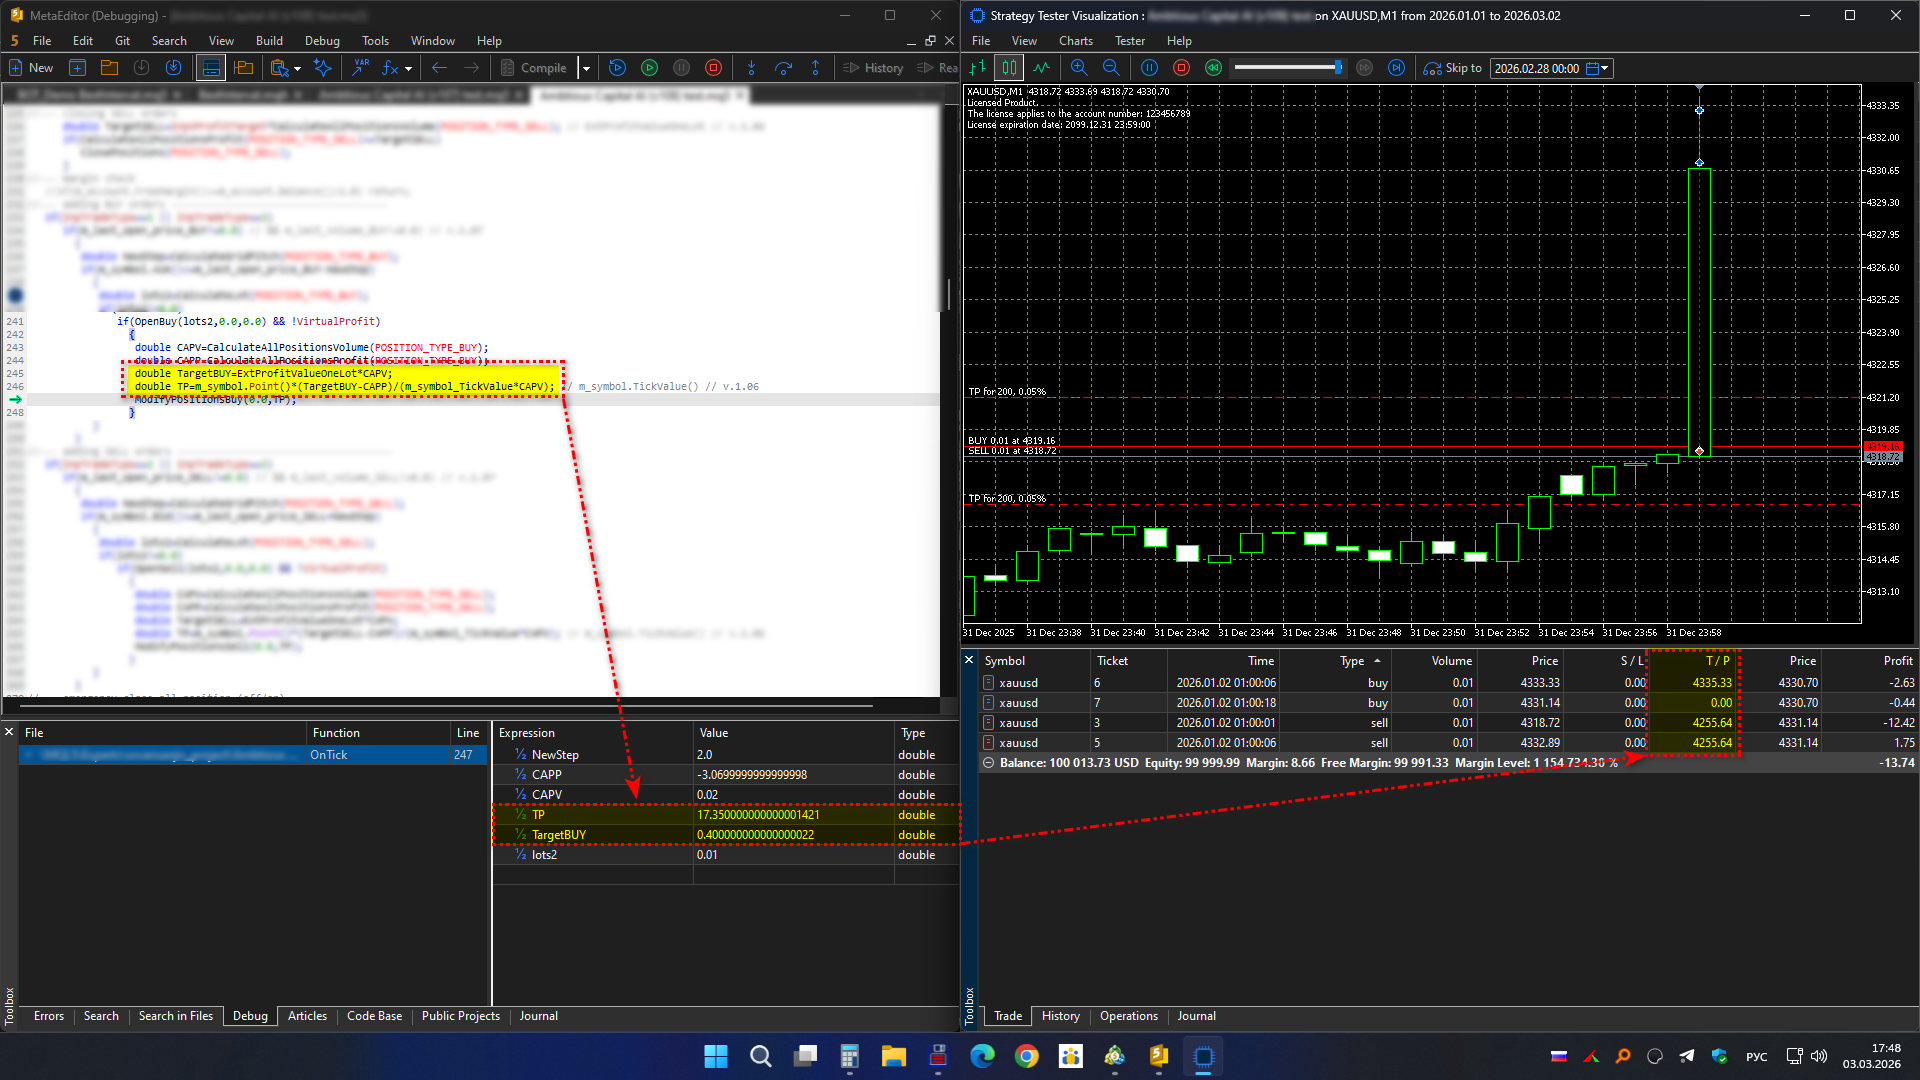Screen dimensions: 1920x1080
Task: Click the Step Into debug arrow icon
Action: 751,68
